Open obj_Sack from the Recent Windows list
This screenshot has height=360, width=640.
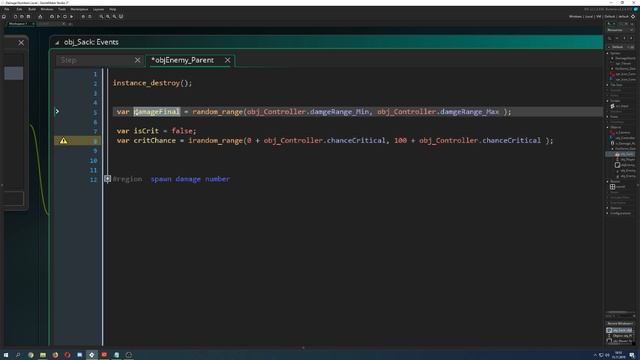coord(619,330)
